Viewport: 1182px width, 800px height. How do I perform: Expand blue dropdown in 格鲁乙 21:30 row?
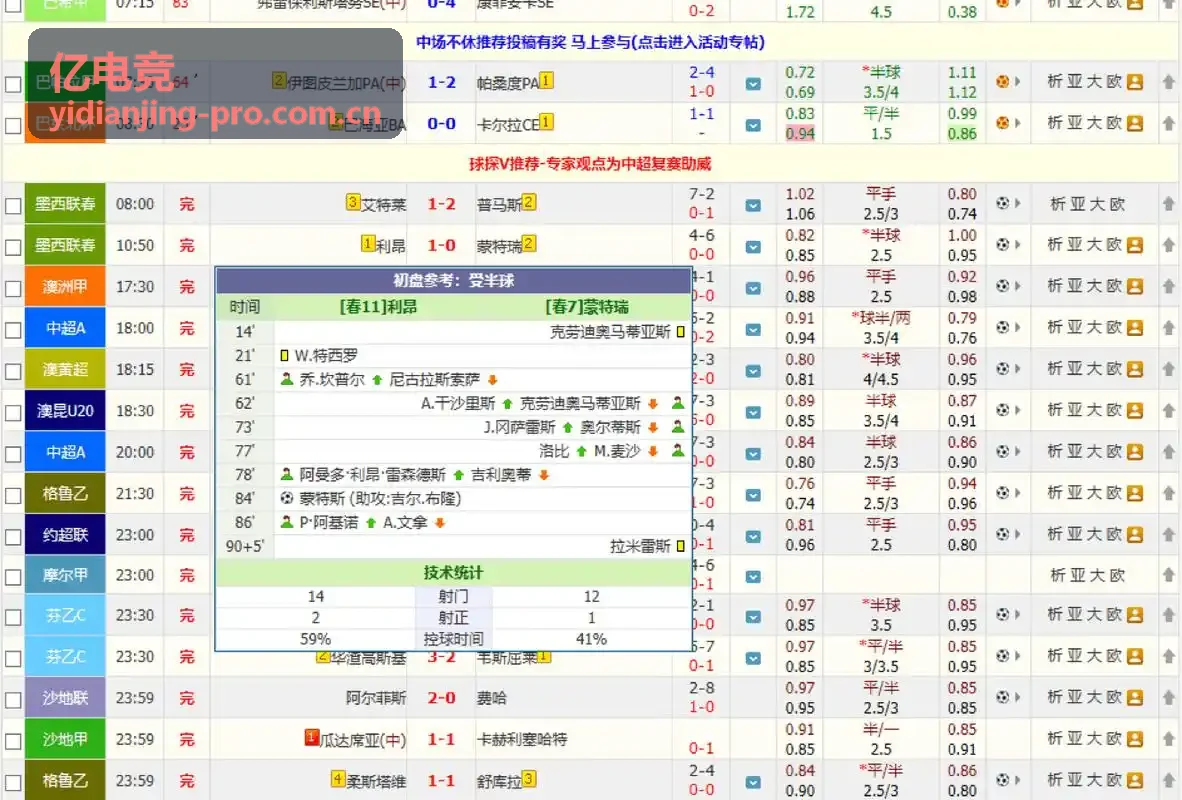point(752,495)
